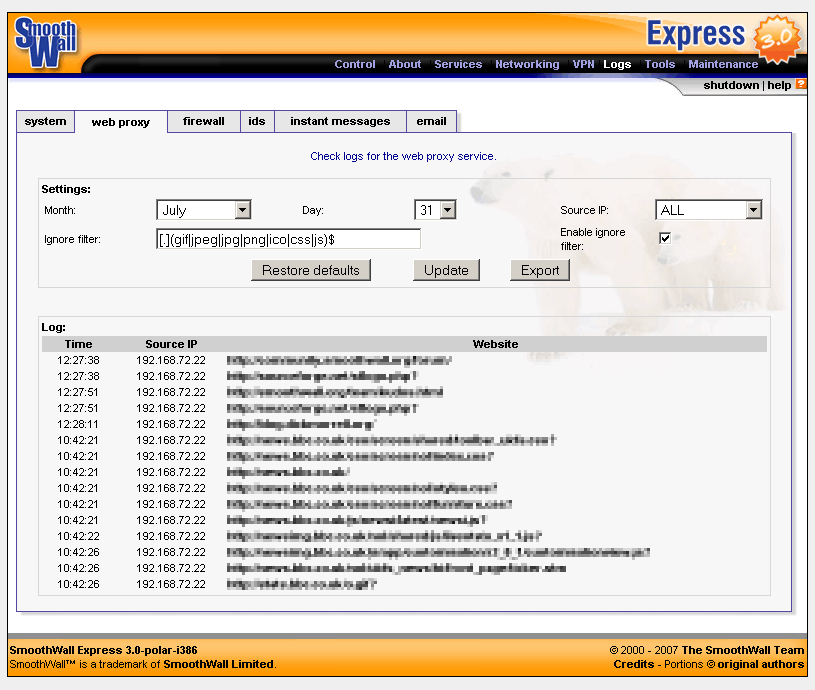
Task: Click the Time column header
Action: 78,344
